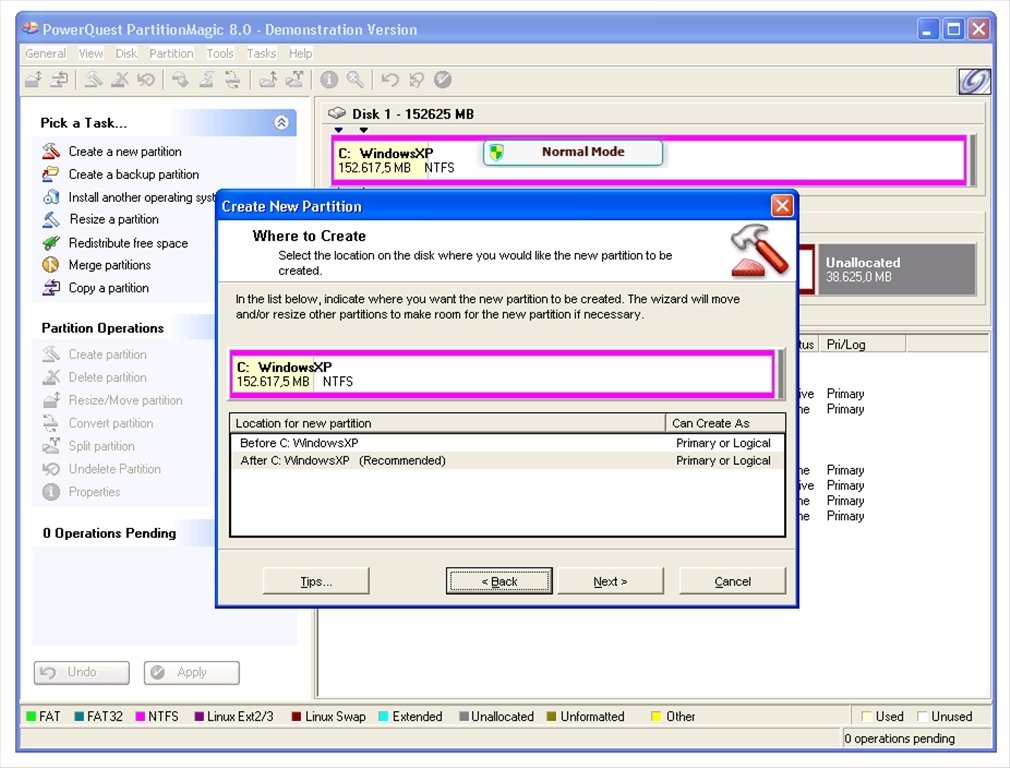1010x768 pixels.
Task: Click the Copy a partition task icon
Action: click(51, 288)
